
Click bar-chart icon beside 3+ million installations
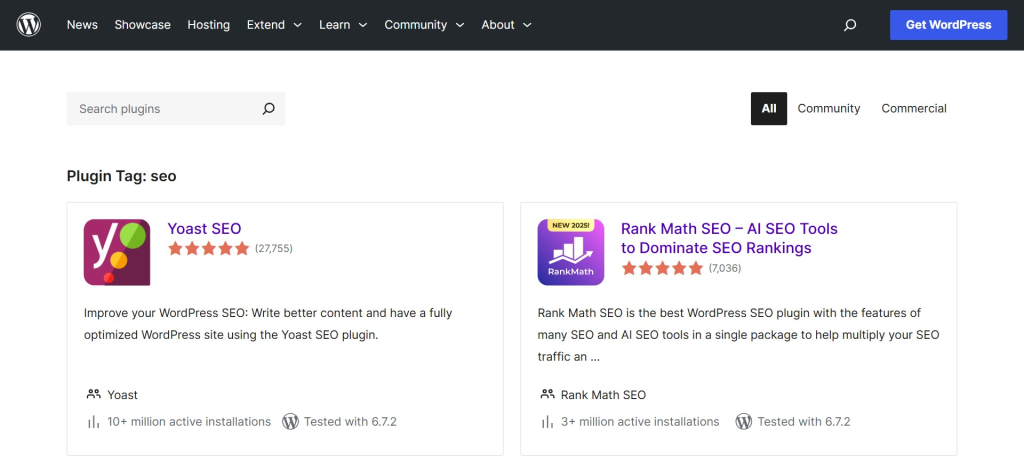pos(547,422)
